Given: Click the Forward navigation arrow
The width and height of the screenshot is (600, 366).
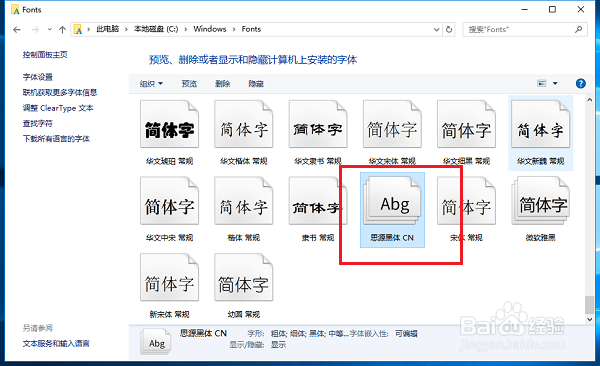Looking at the screenshot, I should 35,29.
